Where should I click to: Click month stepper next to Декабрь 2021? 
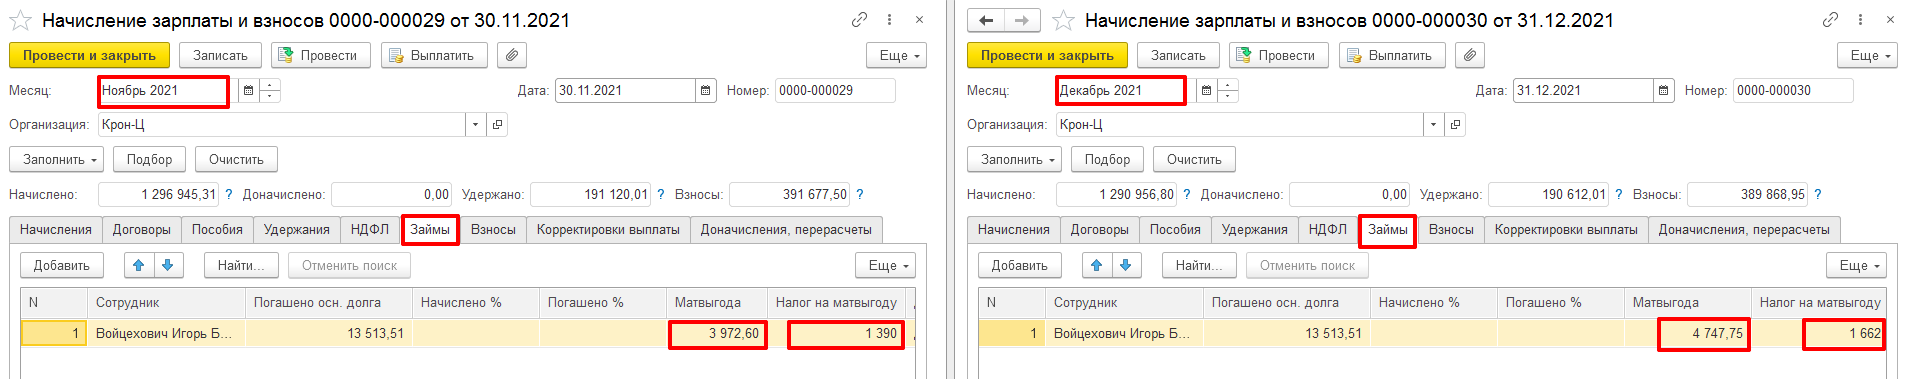pos(1228,91)
